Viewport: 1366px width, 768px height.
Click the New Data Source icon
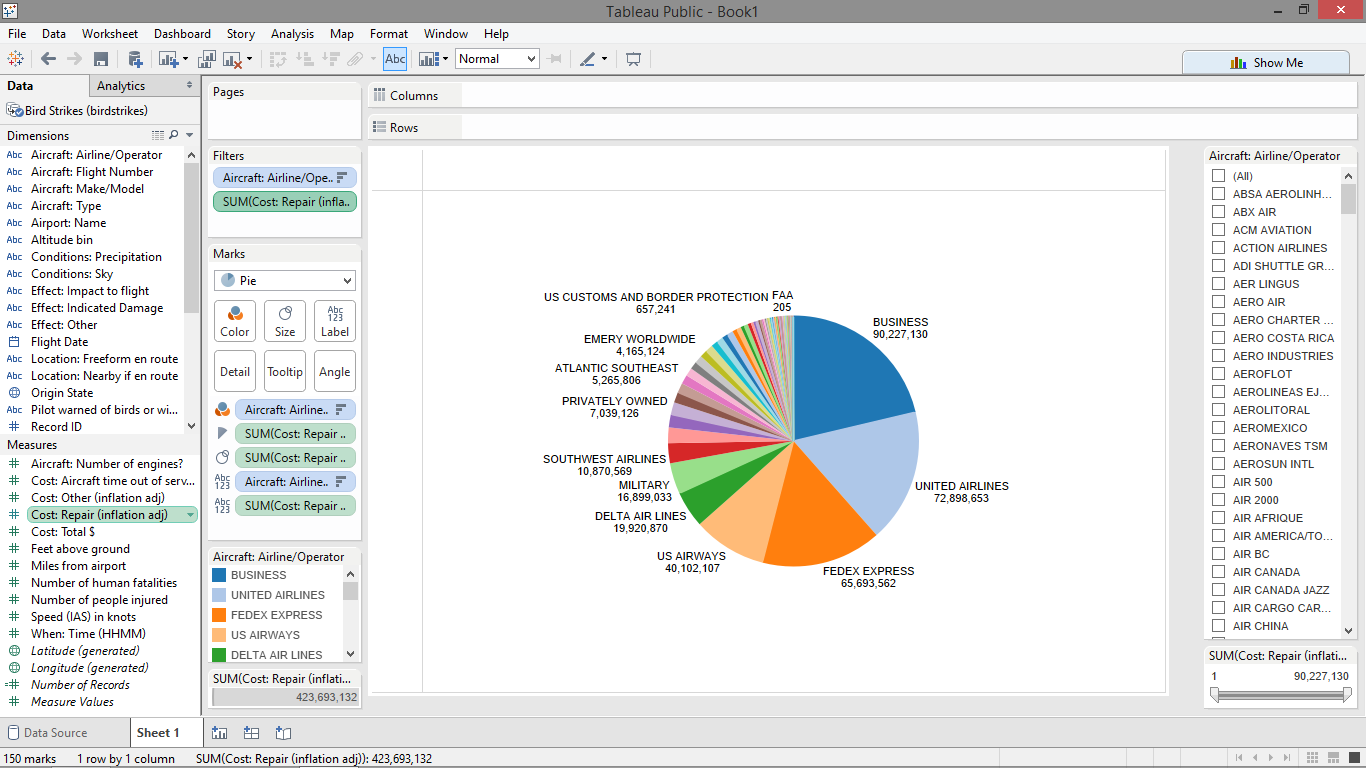(135, 59)
